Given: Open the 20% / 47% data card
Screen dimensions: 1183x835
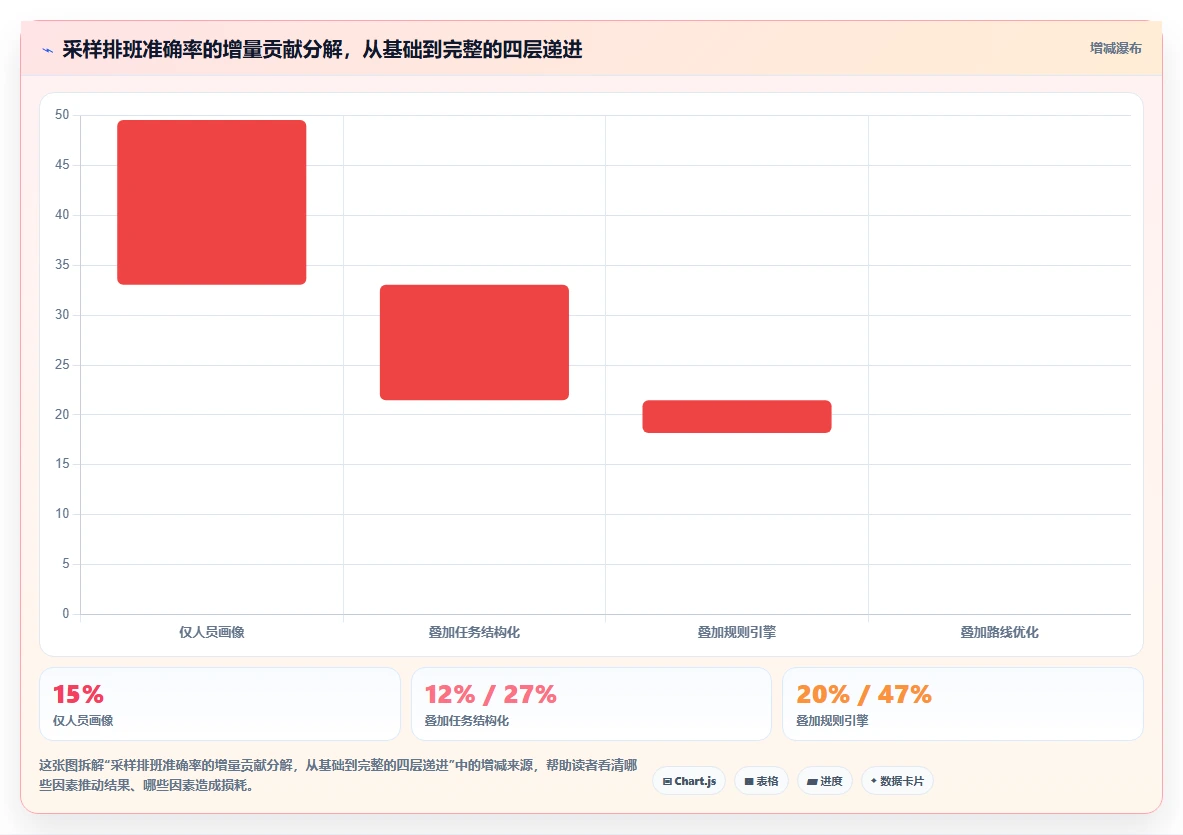Looking at the screenshot, I should click(x=963, y=704).
